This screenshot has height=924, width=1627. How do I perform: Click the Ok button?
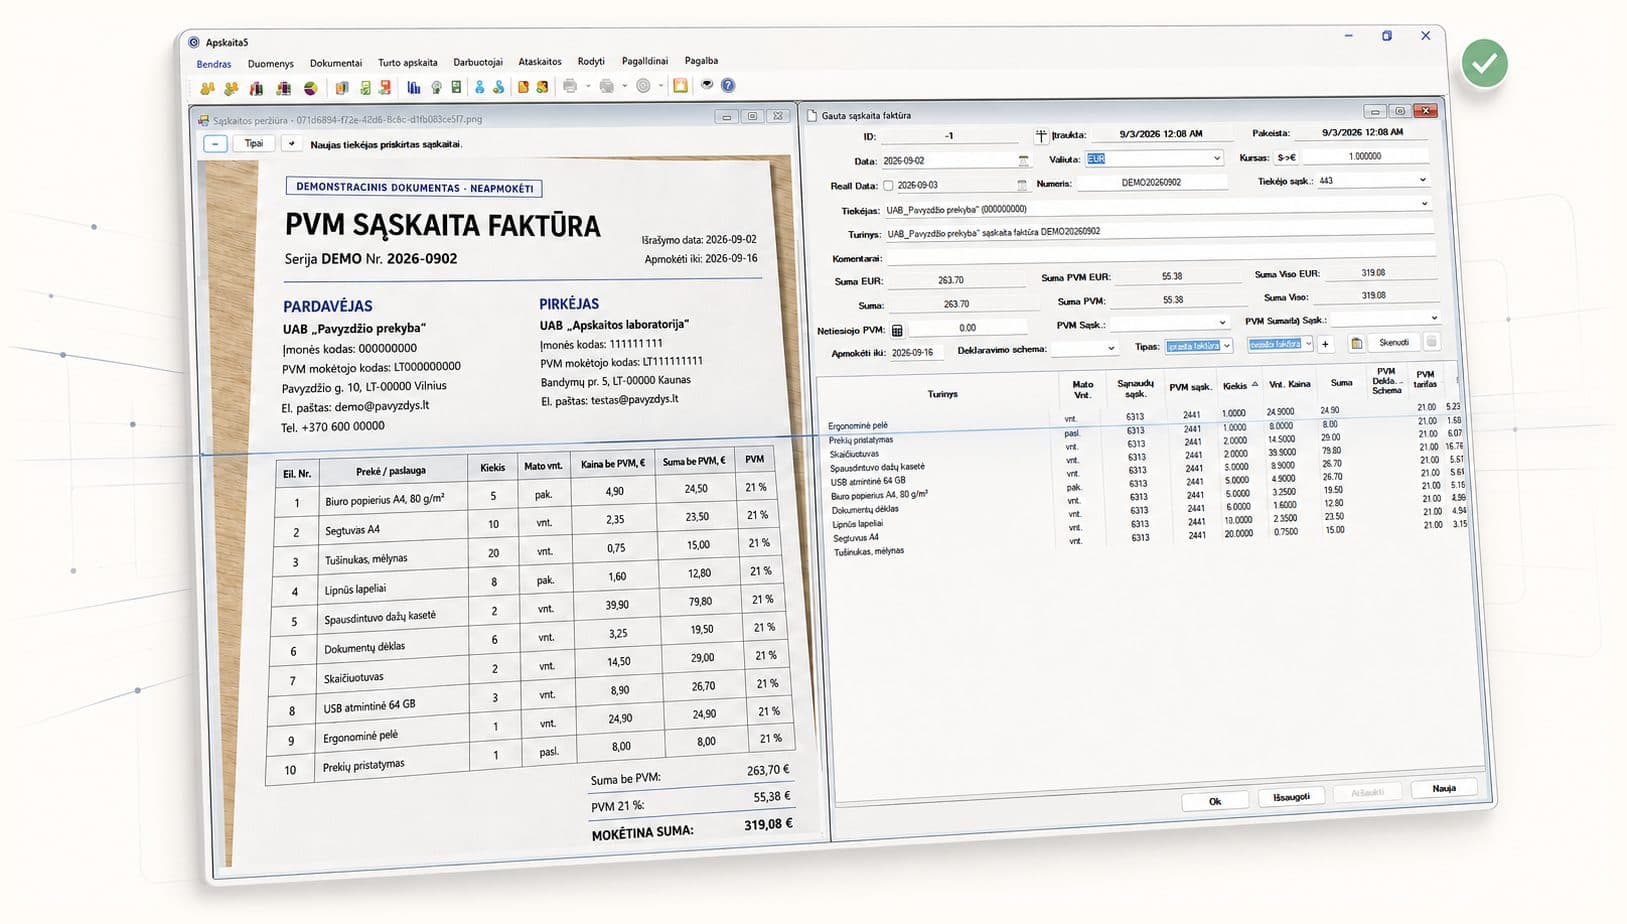pyautogui.click(x=1215, y=801)
